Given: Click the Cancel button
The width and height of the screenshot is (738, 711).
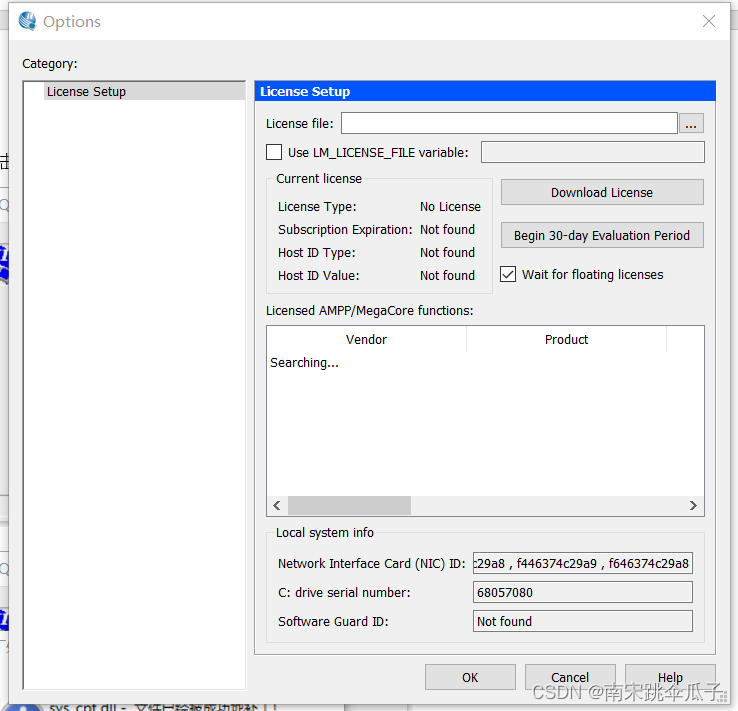Looking at the screenshot, I should coord(570,677).
